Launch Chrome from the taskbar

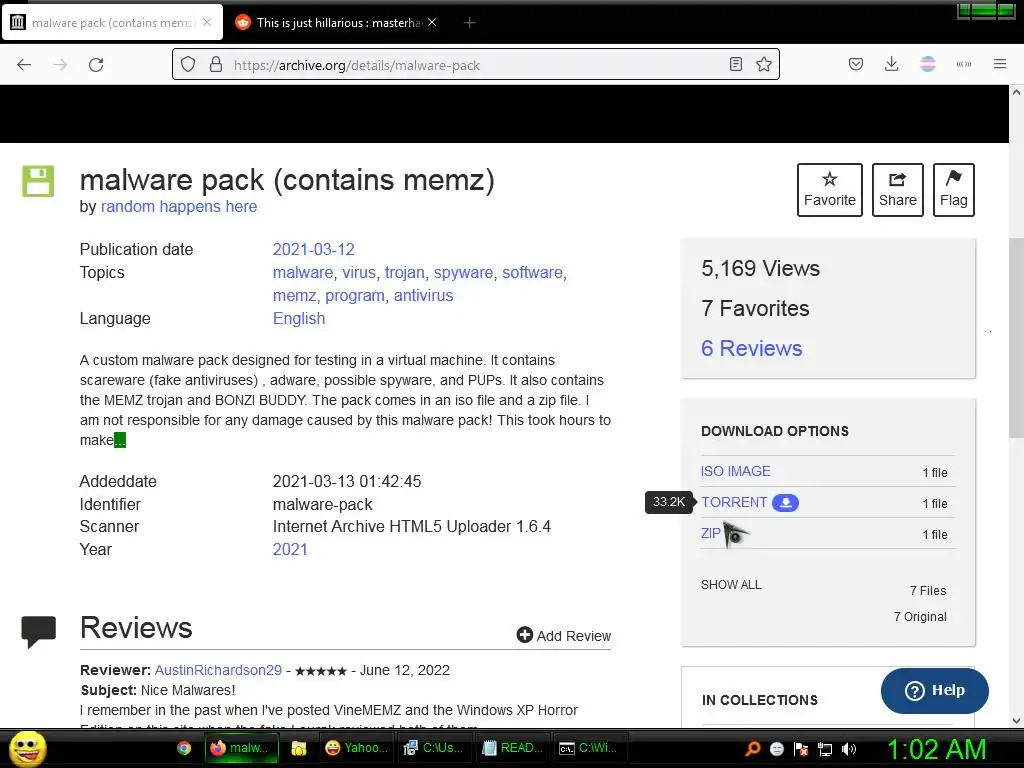[x=184, y=748]
